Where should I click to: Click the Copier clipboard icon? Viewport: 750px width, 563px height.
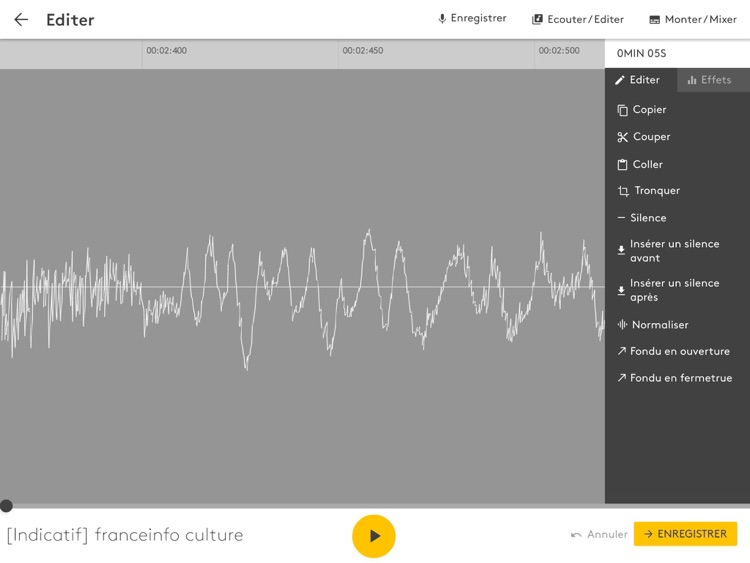622,110
